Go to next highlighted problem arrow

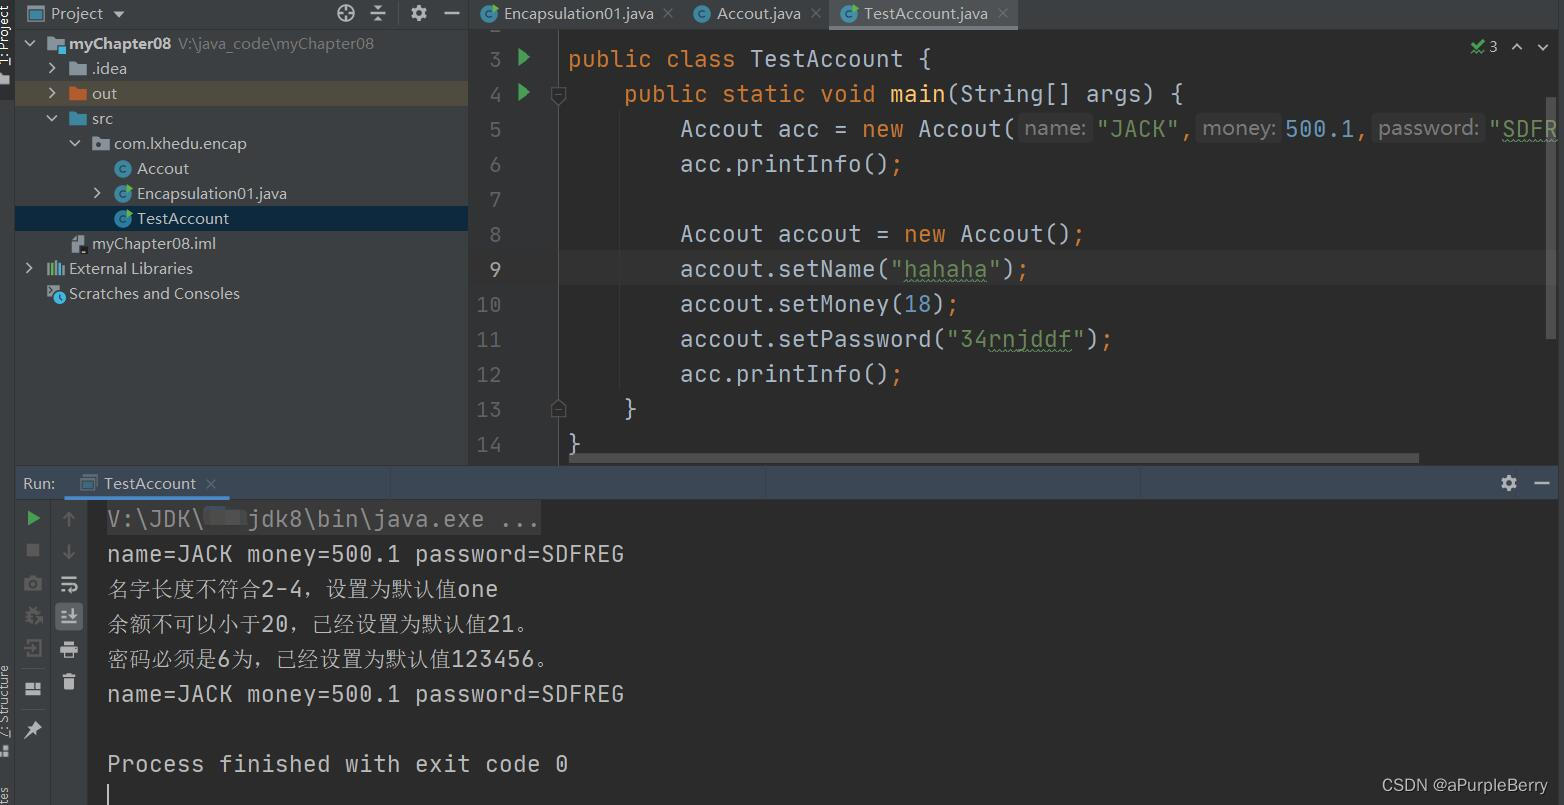tap(1544, 46)
